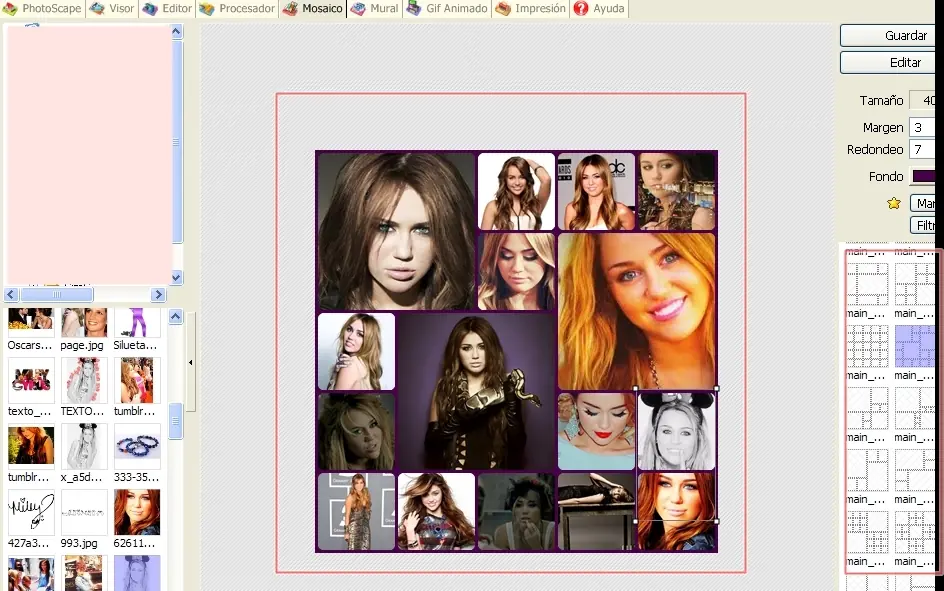The width and height of the screenshot is (944, 591).
Task: Click thumbnail list scroll up arrow
Action: [175, 316]
